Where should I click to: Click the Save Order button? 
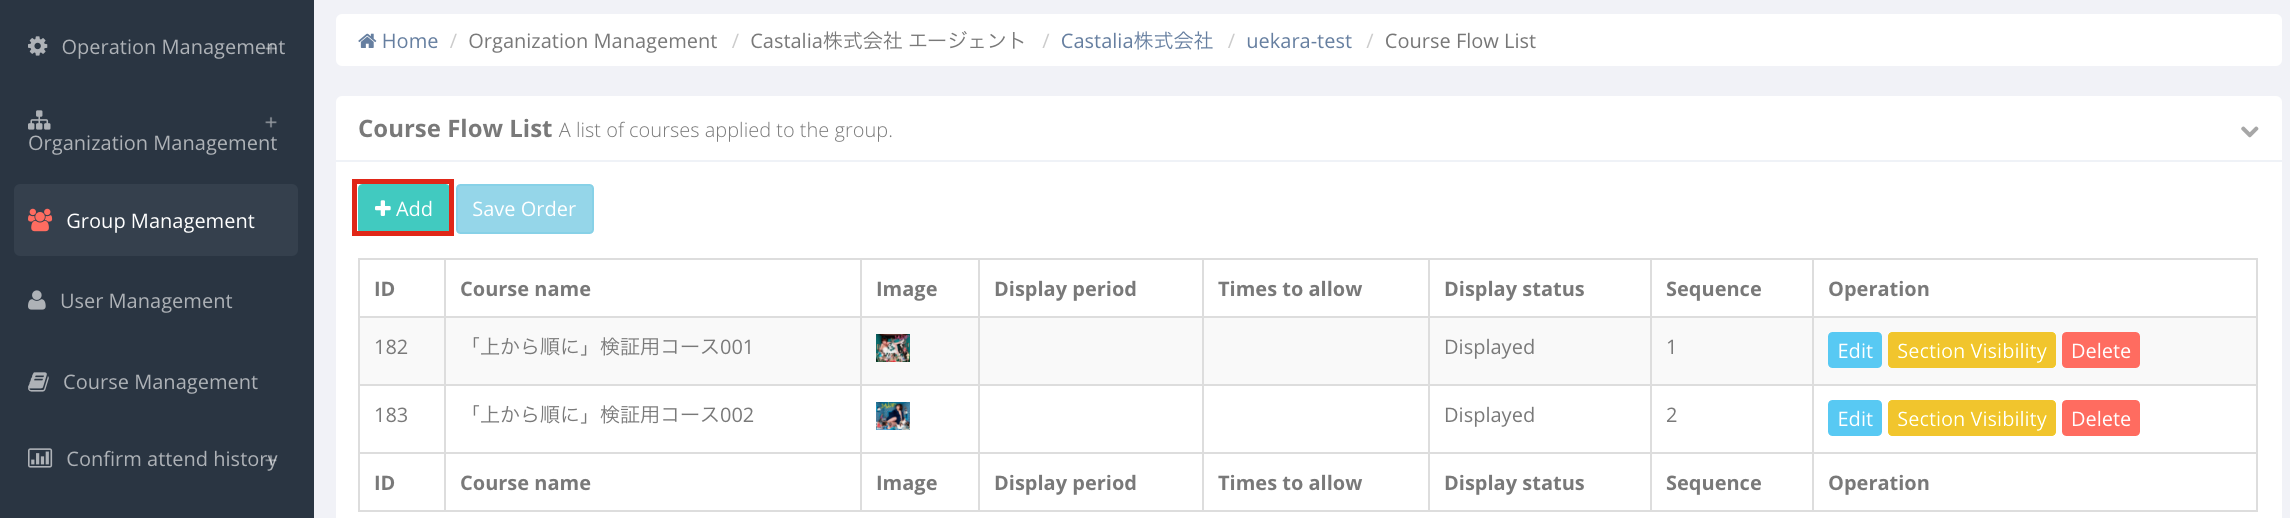pos(524,208)
